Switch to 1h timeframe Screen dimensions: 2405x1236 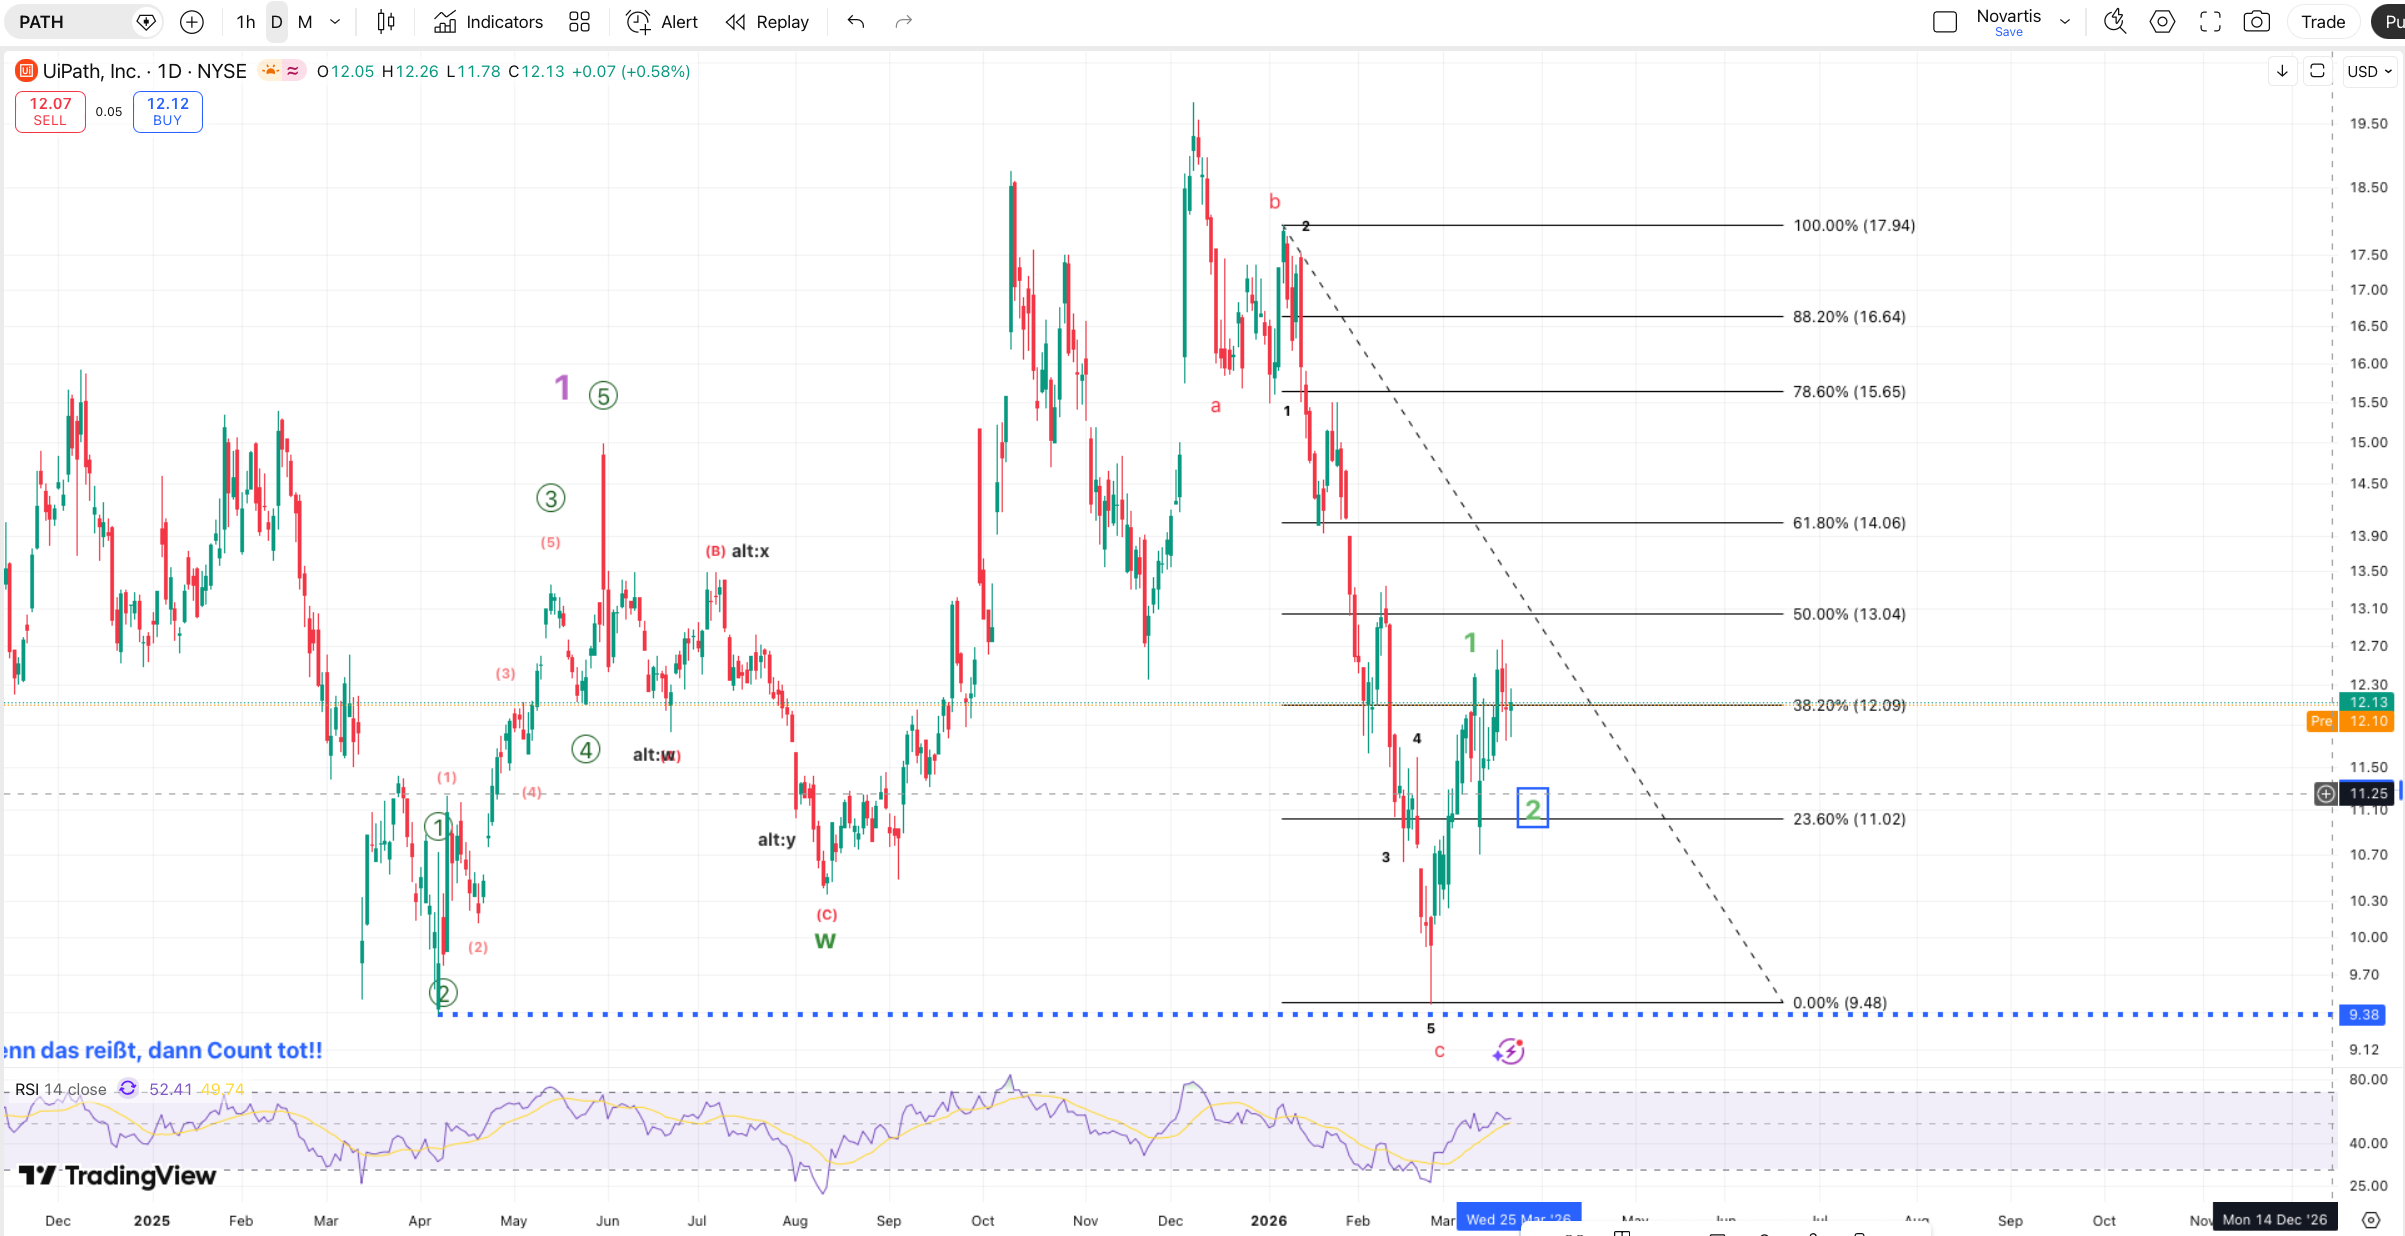245,22
